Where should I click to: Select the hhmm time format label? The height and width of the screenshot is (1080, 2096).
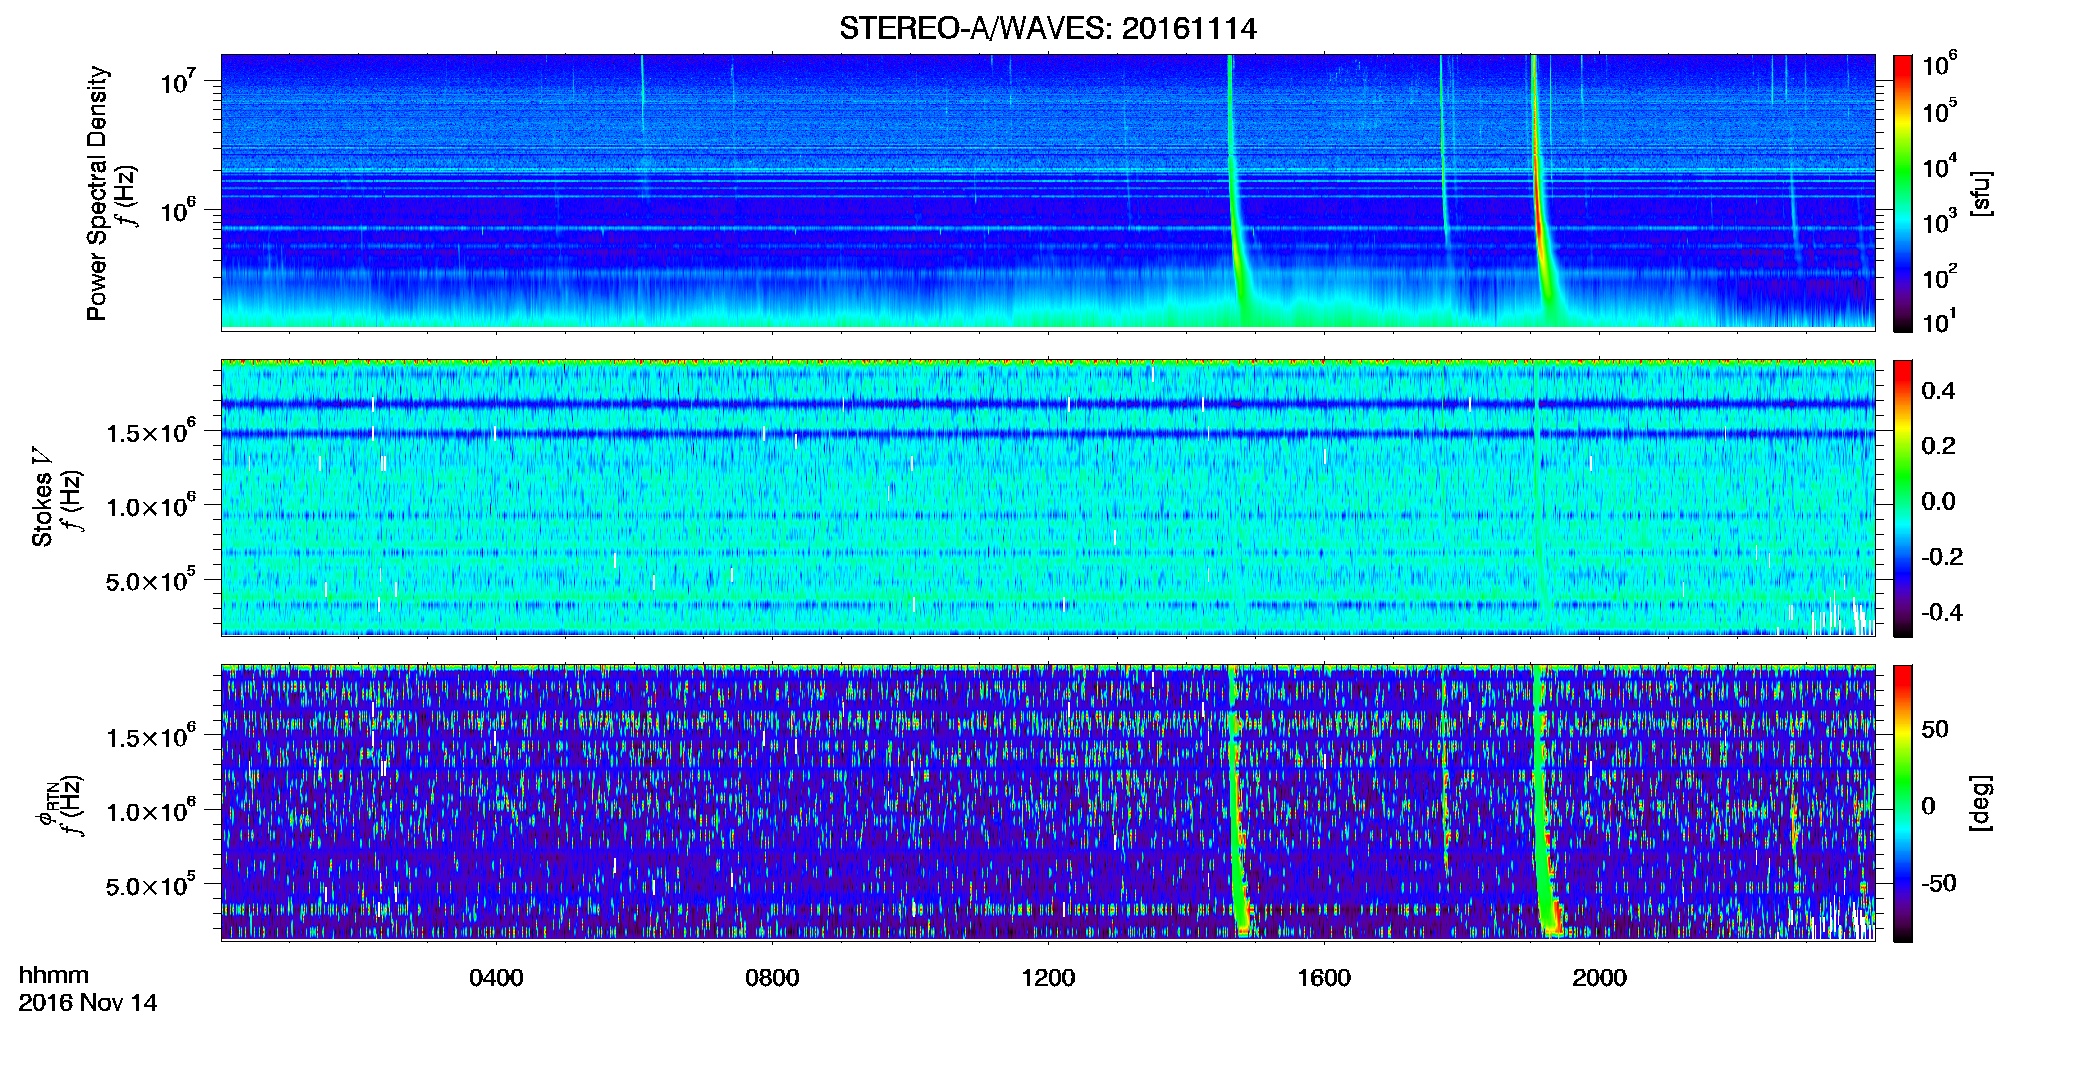(x=54, y=975)
